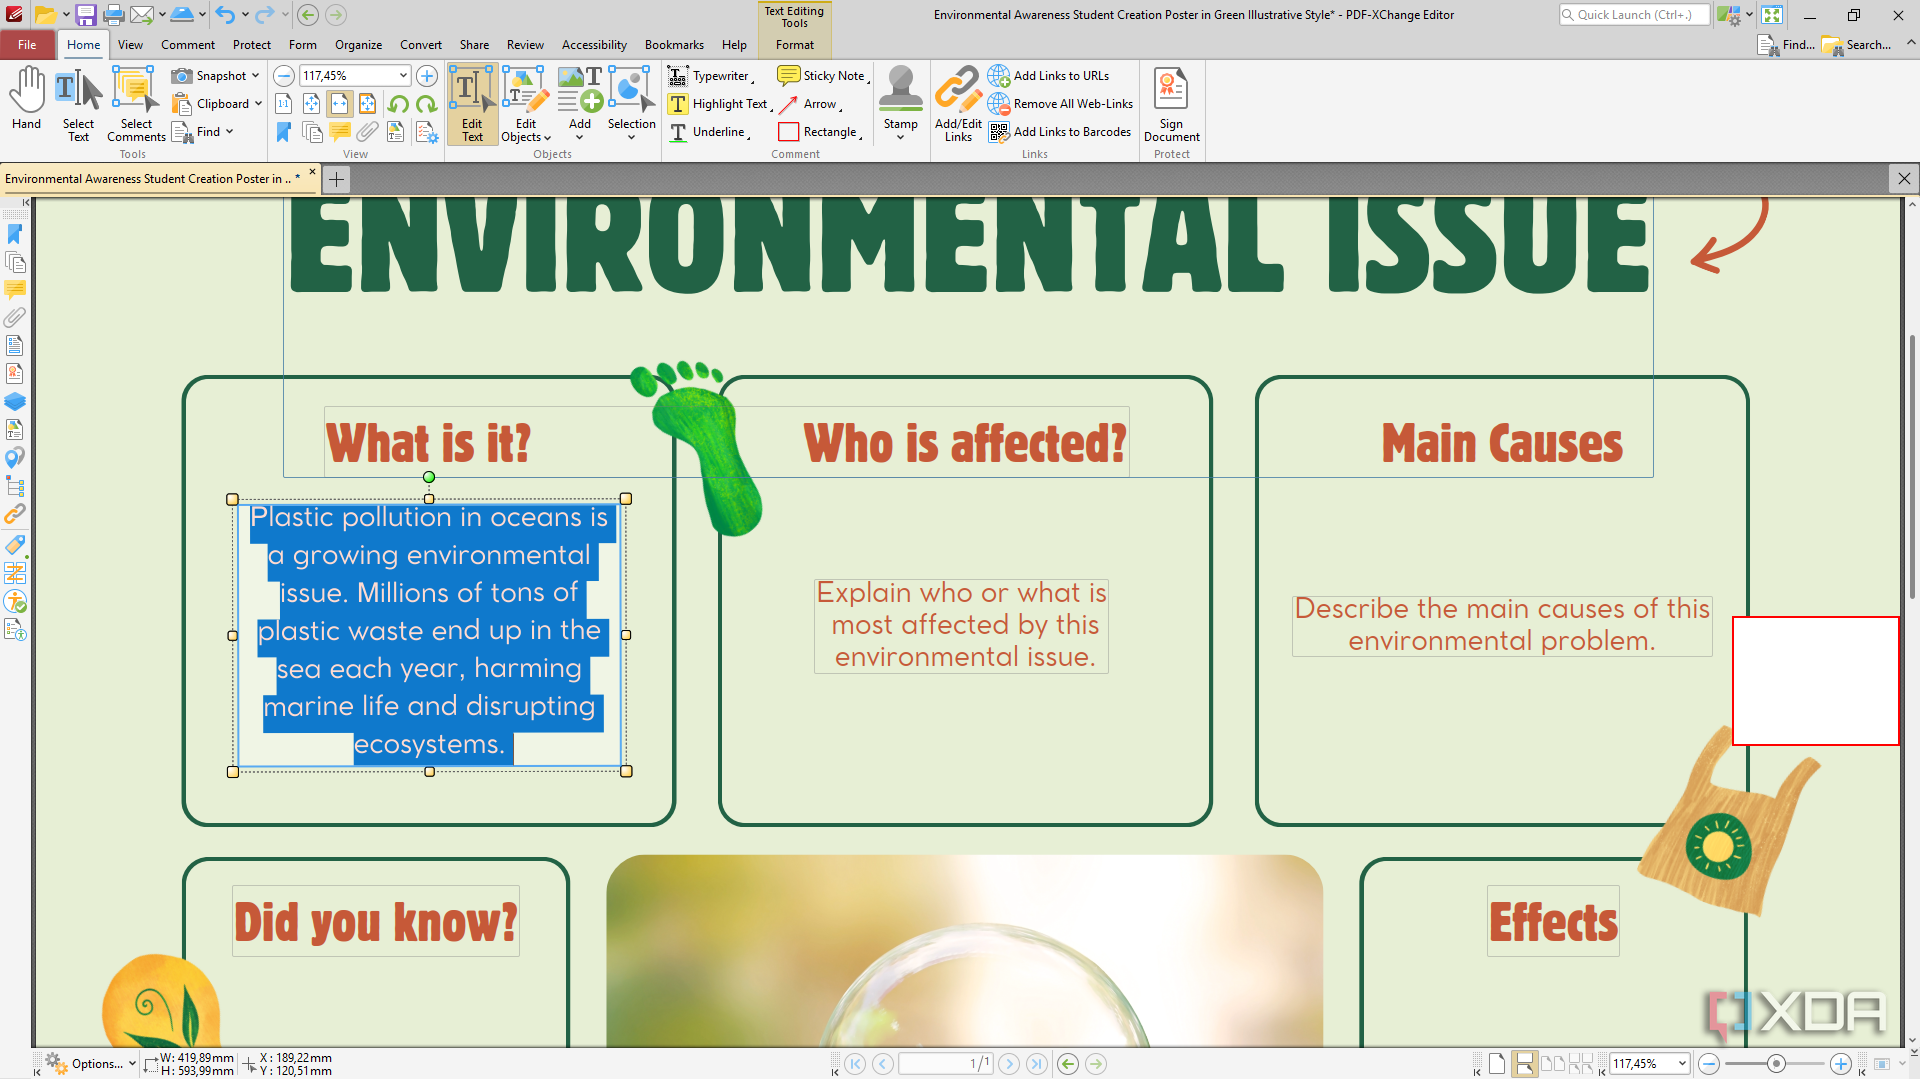This screenshot has width=1920, height=1080.
Task: Toggle Fit Page view mode
Action: [312, 104]
